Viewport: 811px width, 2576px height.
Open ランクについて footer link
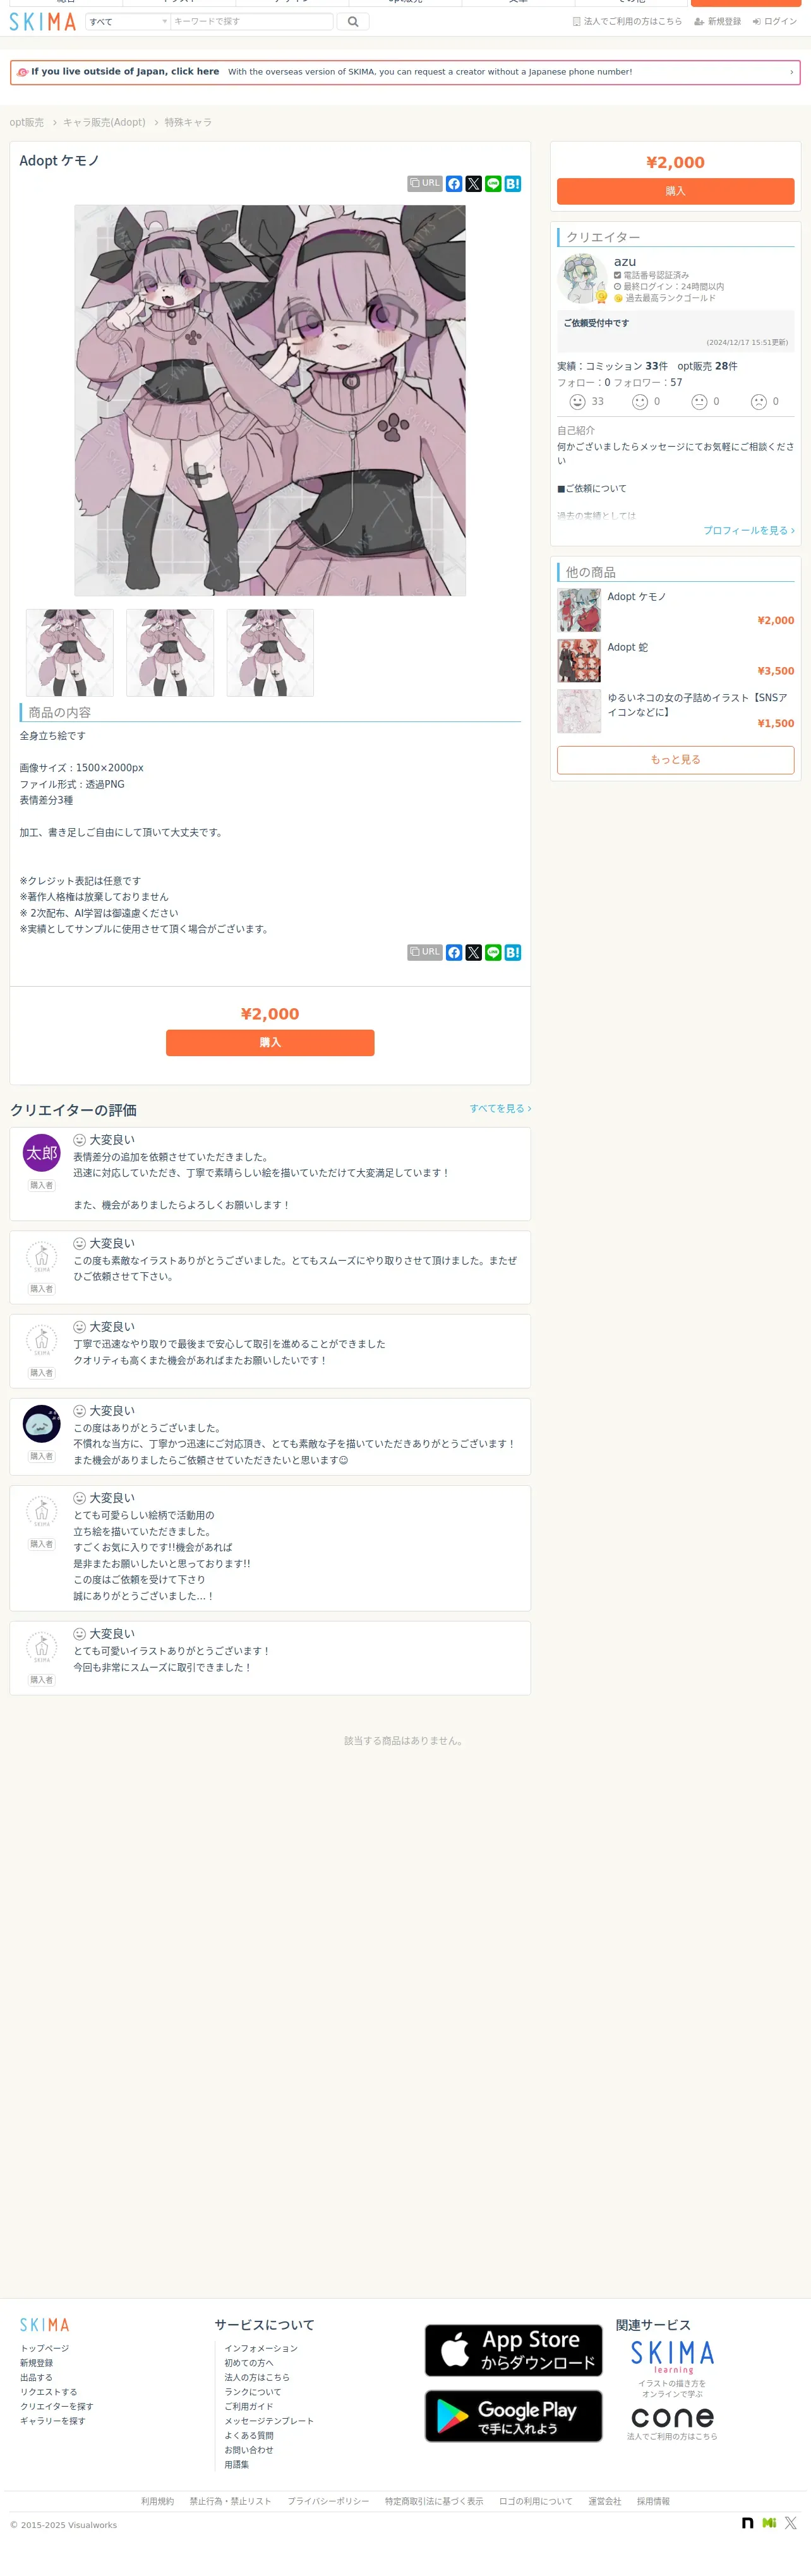tap(253, 2393)
